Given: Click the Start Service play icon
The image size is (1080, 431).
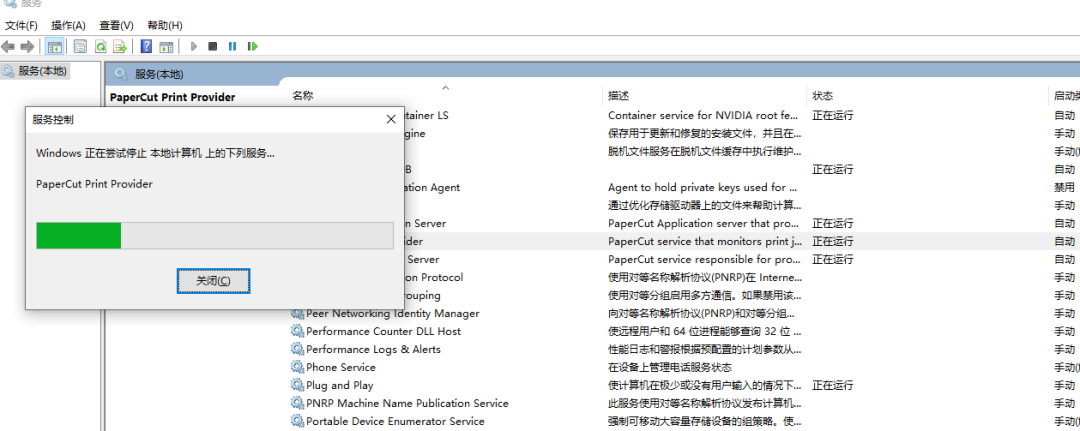Looking at the screenshot, I should click(194, 47).
